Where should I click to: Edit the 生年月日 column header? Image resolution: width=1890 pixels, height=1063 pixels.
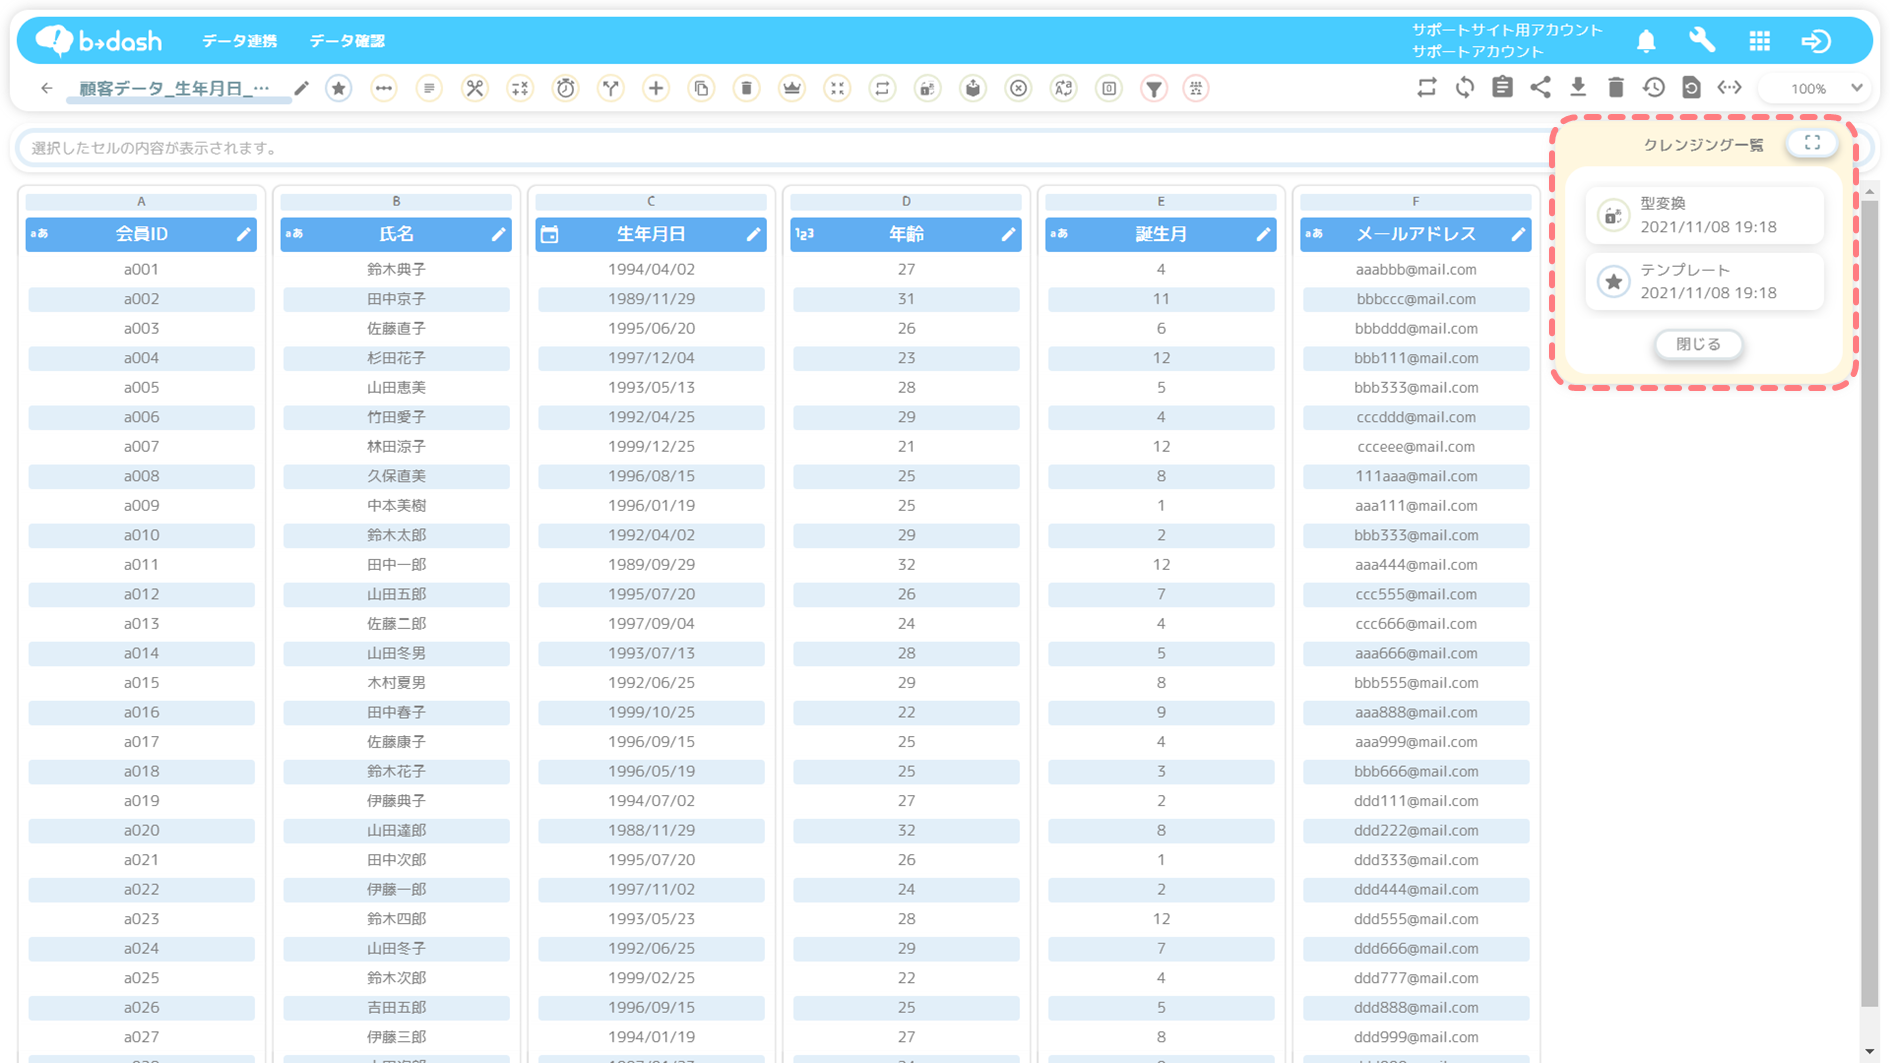[x=753, y=234]
